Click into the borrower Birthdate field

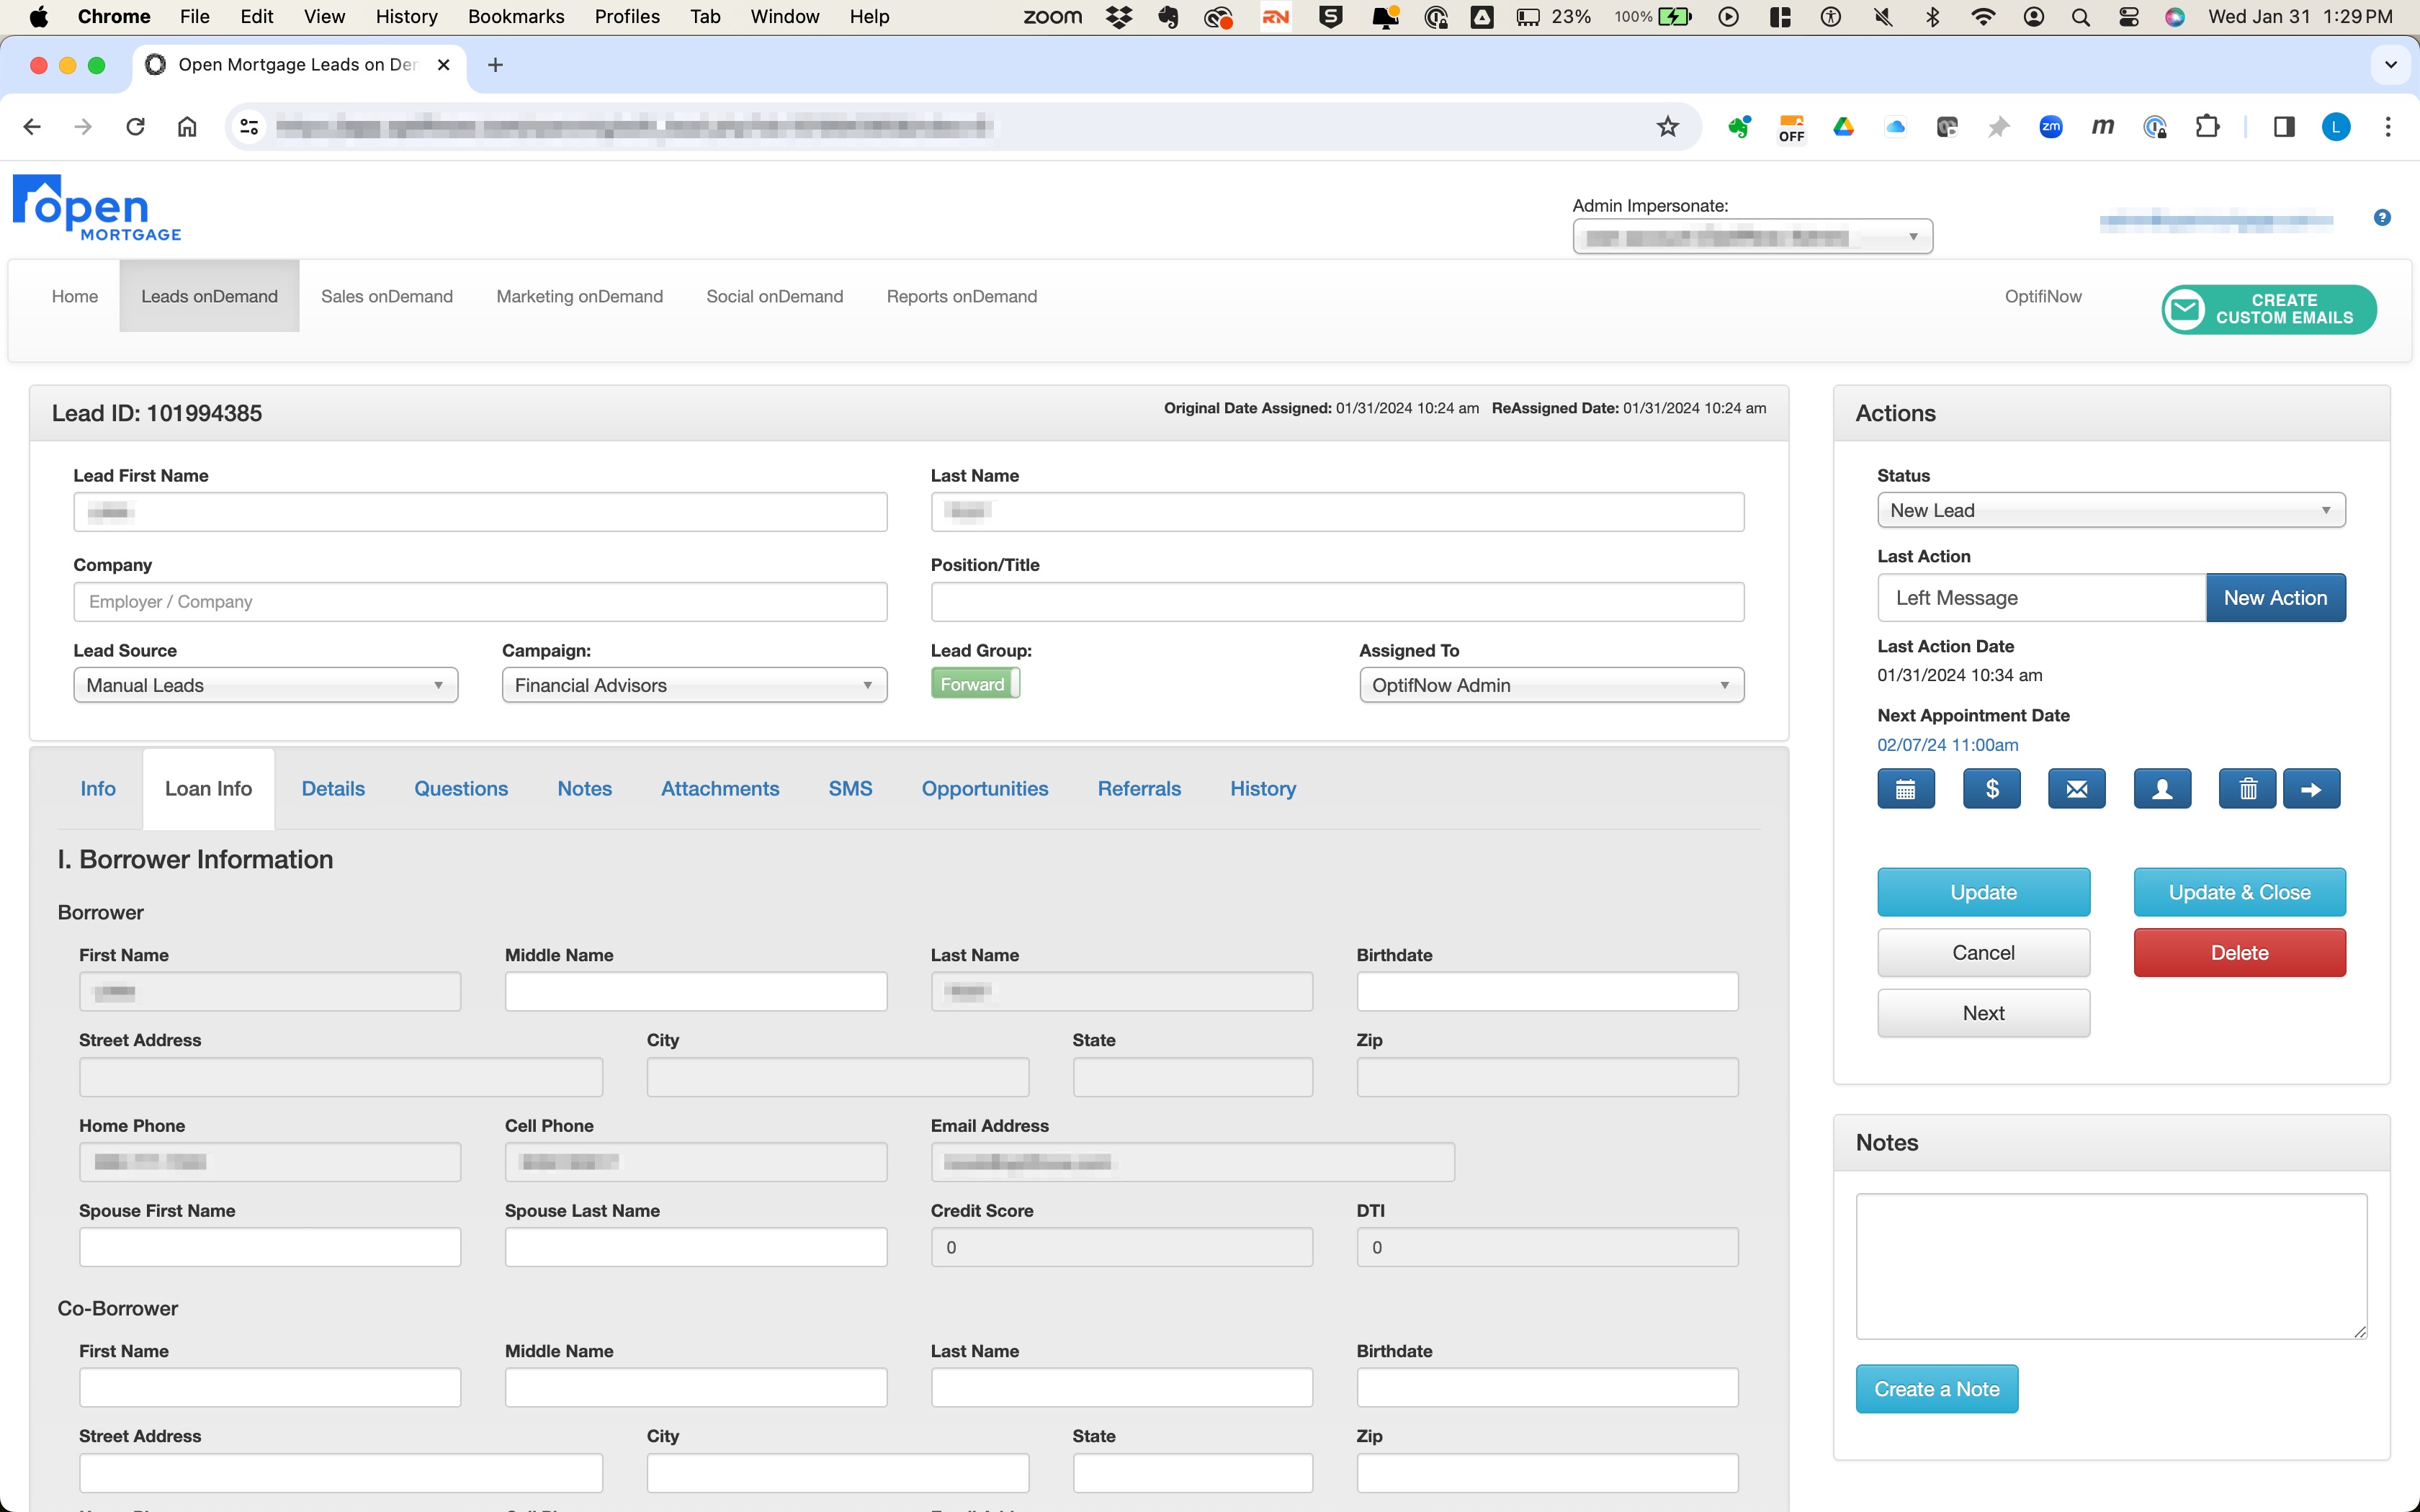[x=1546, y=992]
